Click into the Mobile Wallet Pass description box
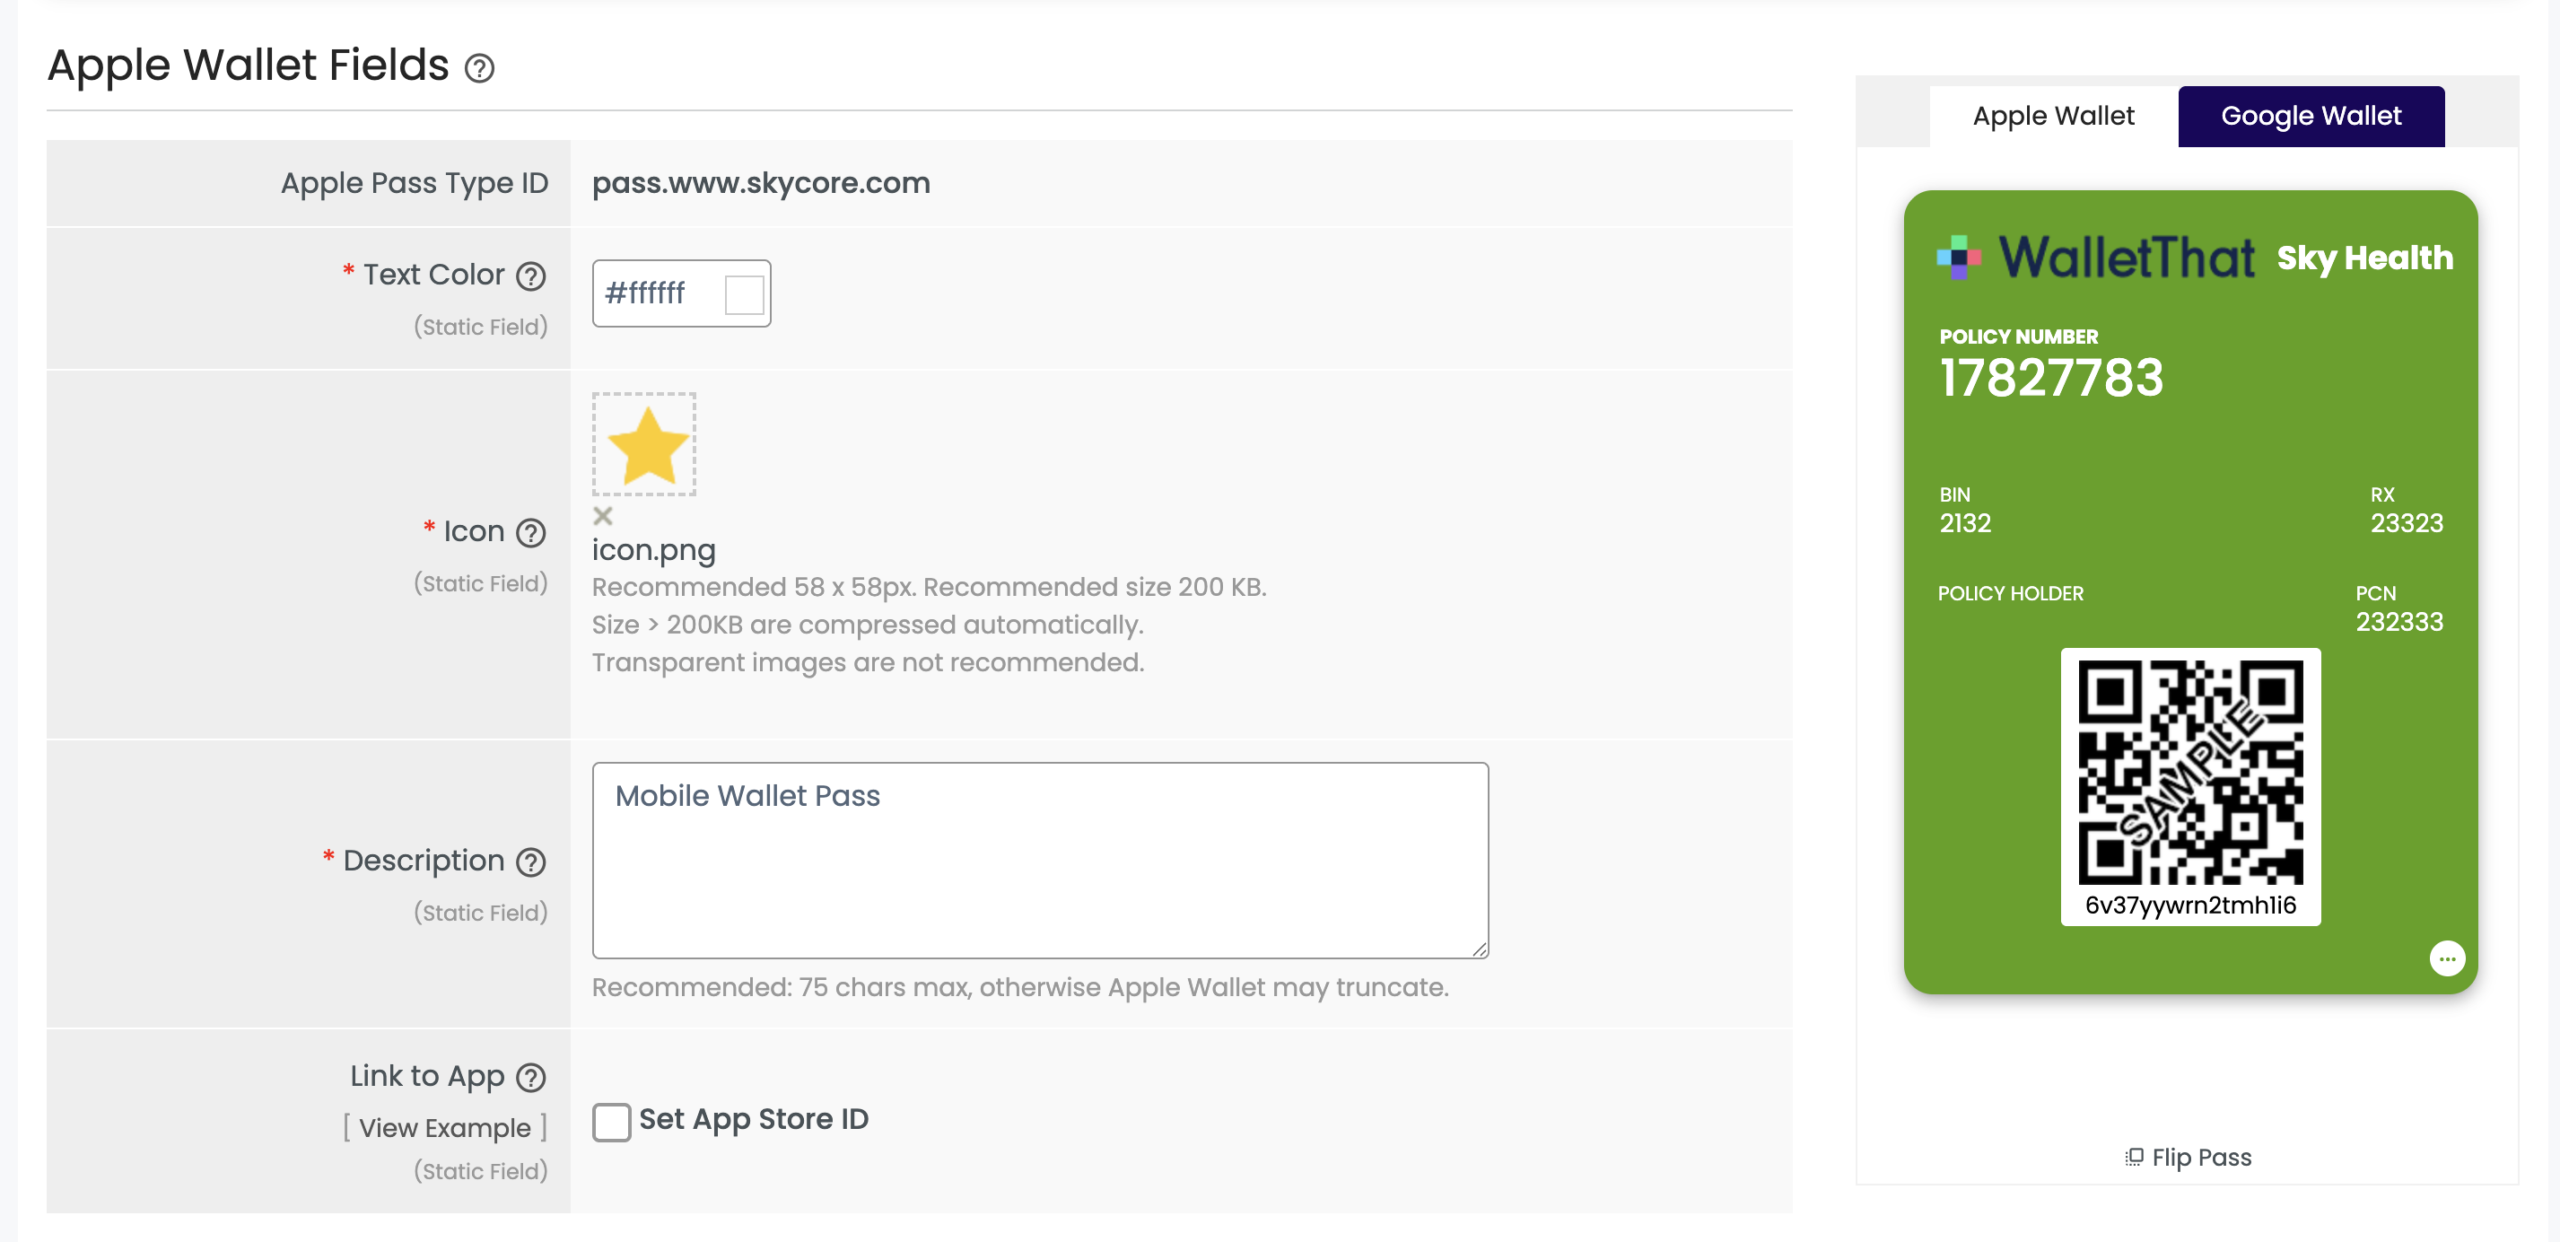Image resolution: width=2560 pixels, height=1242 pixels. click(x=1040, y=860)
